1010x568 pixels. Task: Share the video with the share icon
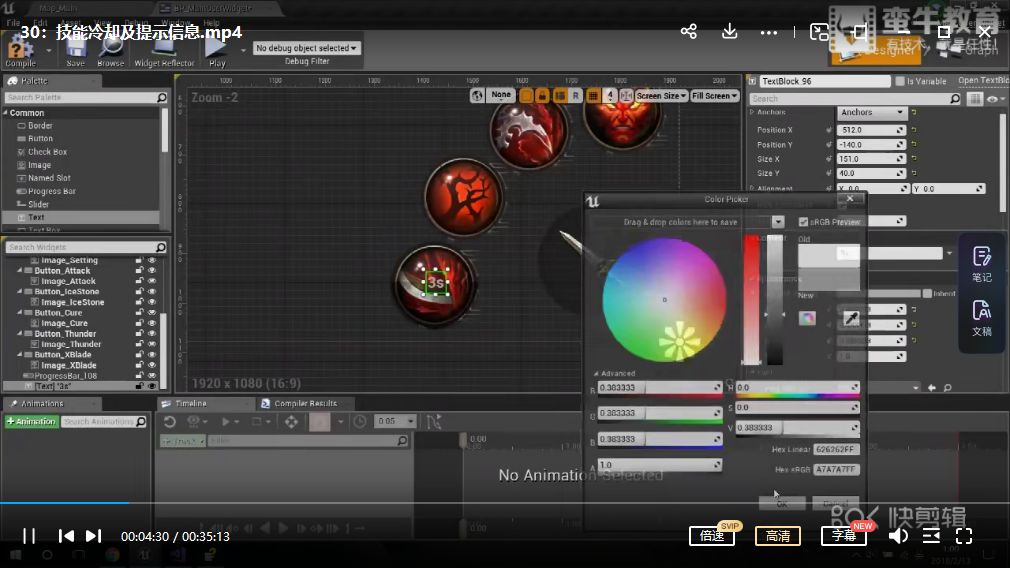pyautogui.click(x=689, y=32)
